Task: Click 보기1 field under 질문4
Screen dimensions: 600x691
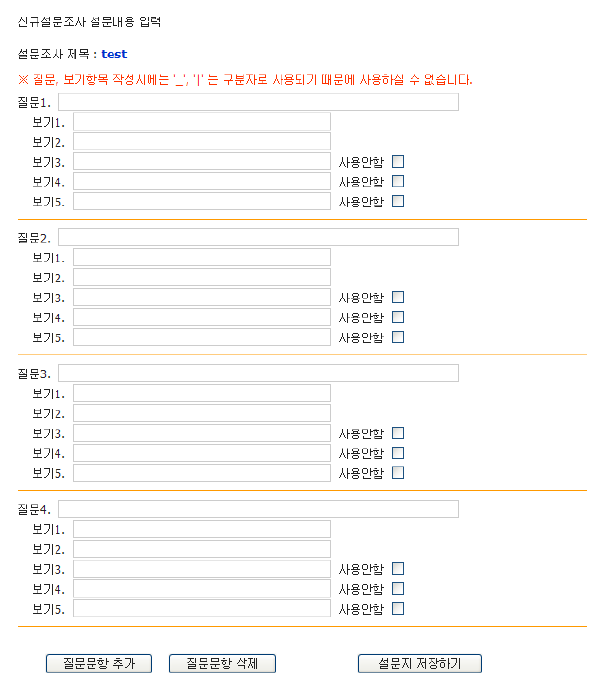Action: (201, 529)
